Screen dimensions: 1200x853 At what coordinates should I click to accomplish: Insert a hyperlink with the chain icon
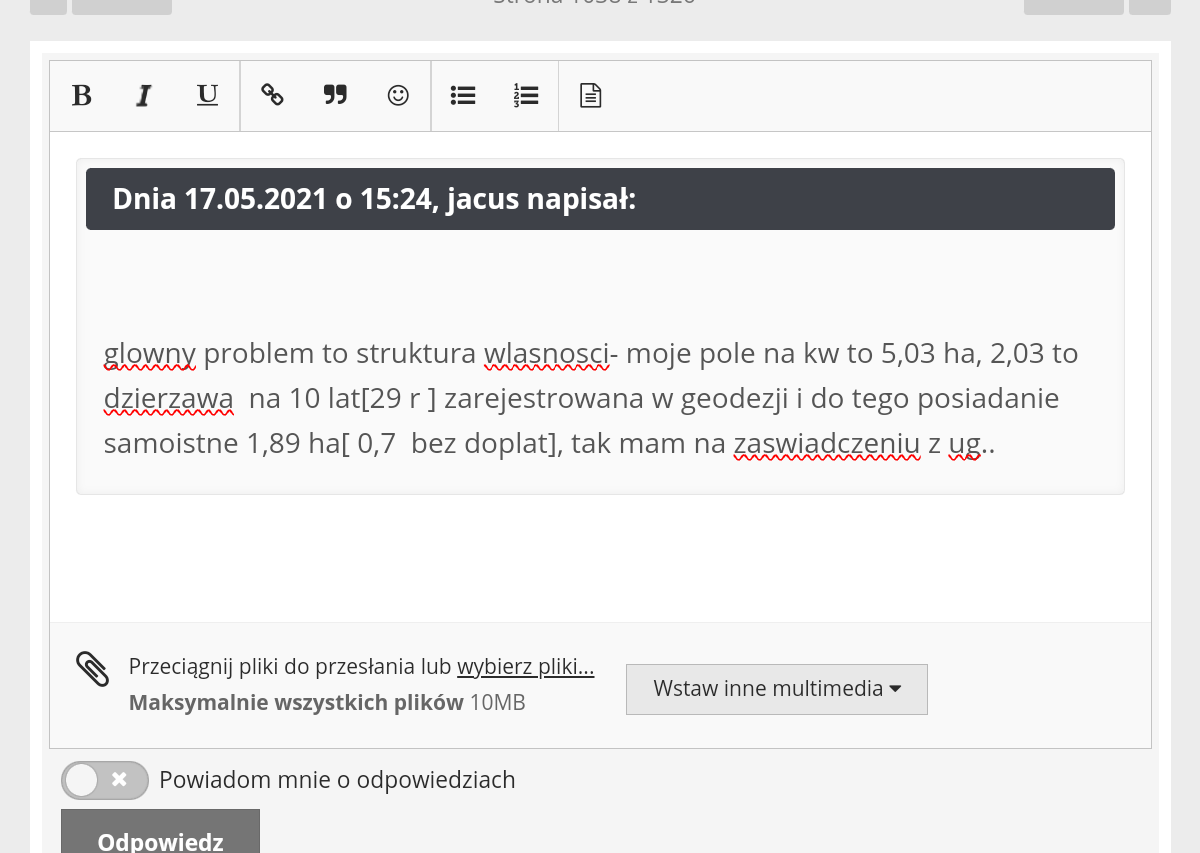pyautogui.click(x=272, y=96)
